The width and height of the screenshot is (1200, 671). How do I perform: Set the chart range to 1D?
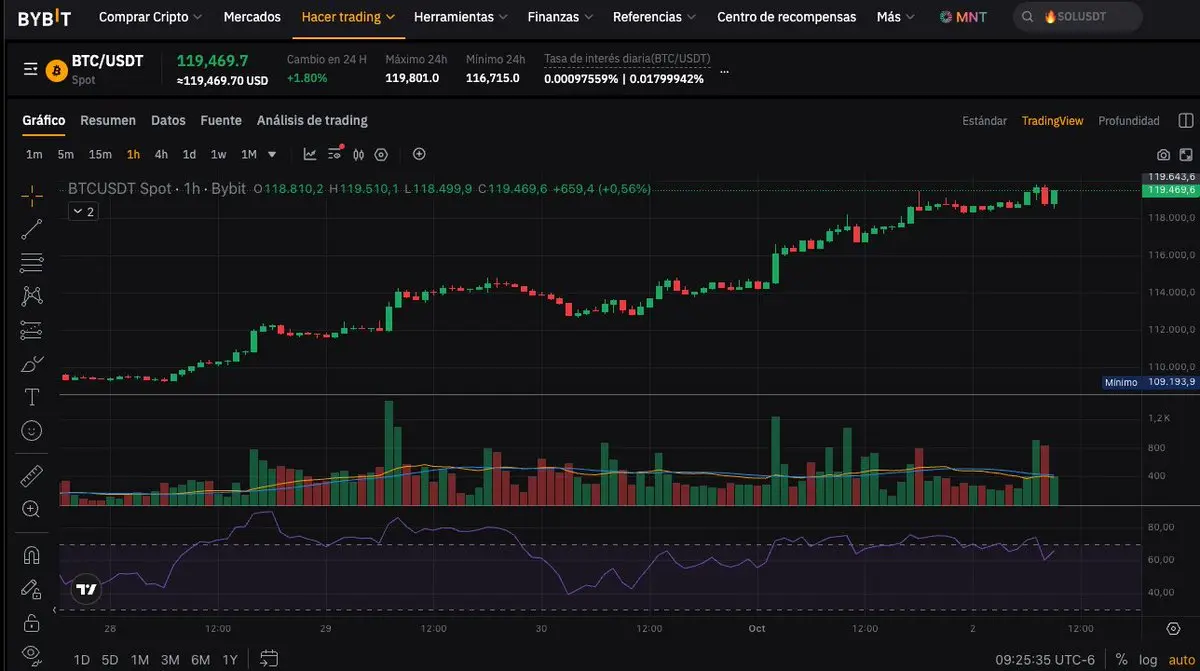tap(82, 659)
